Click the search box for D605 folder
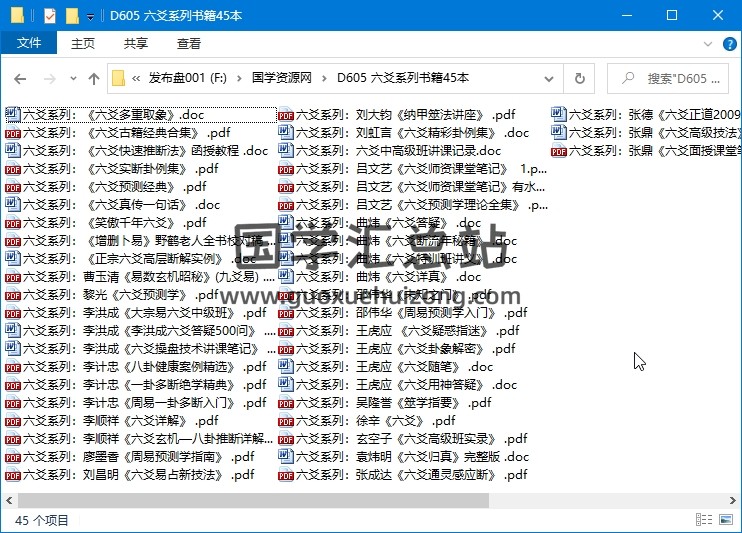This screenshot has height=533, width=742. click(673, 78)
